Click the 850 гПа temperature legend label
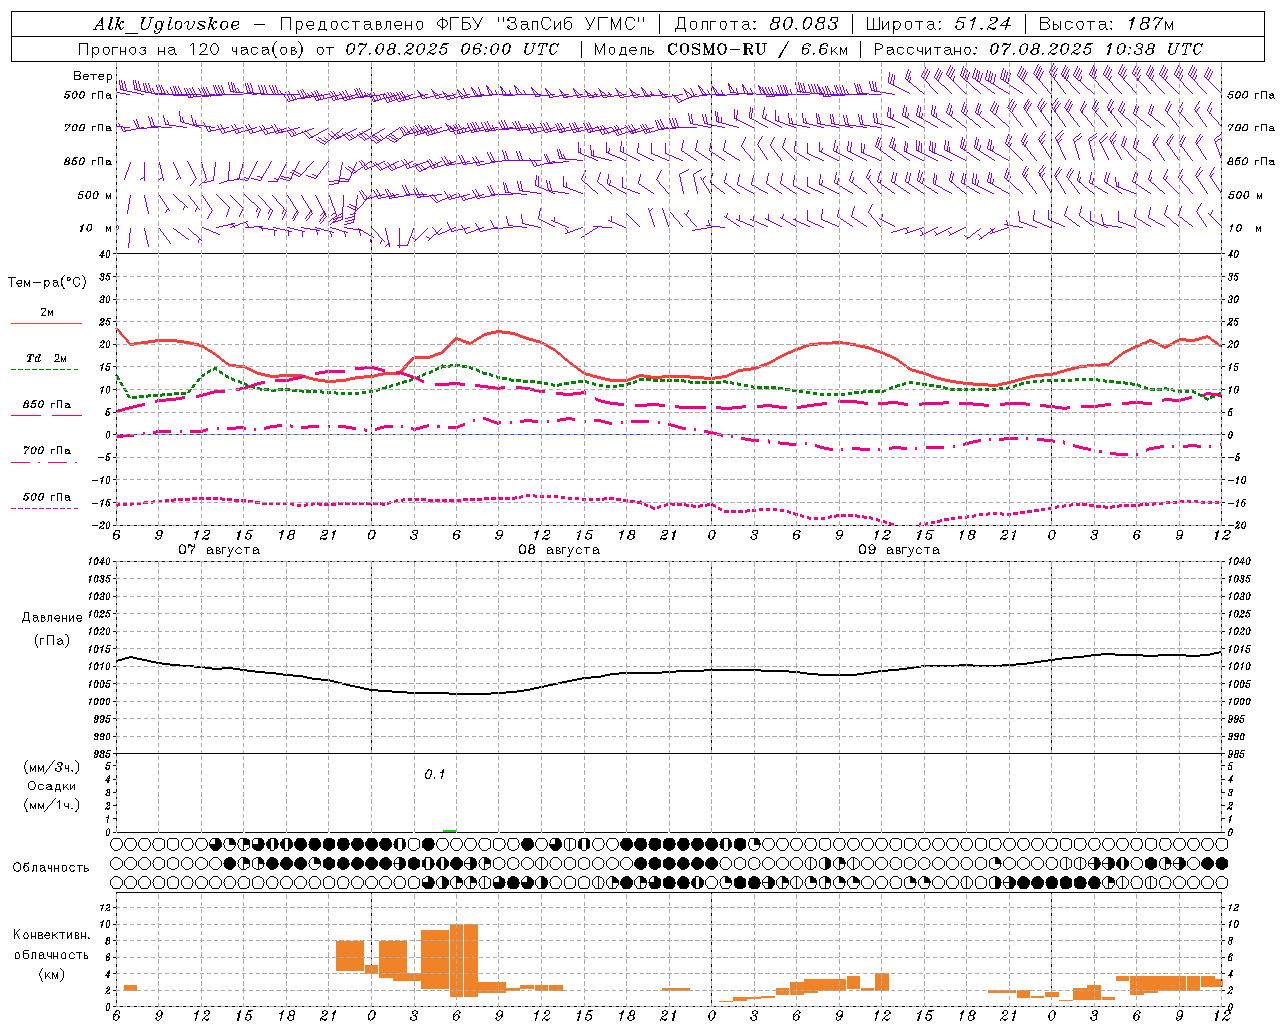Viewport: 1280px width, 1024px height. pyautogui.click(x=47, y=405)
